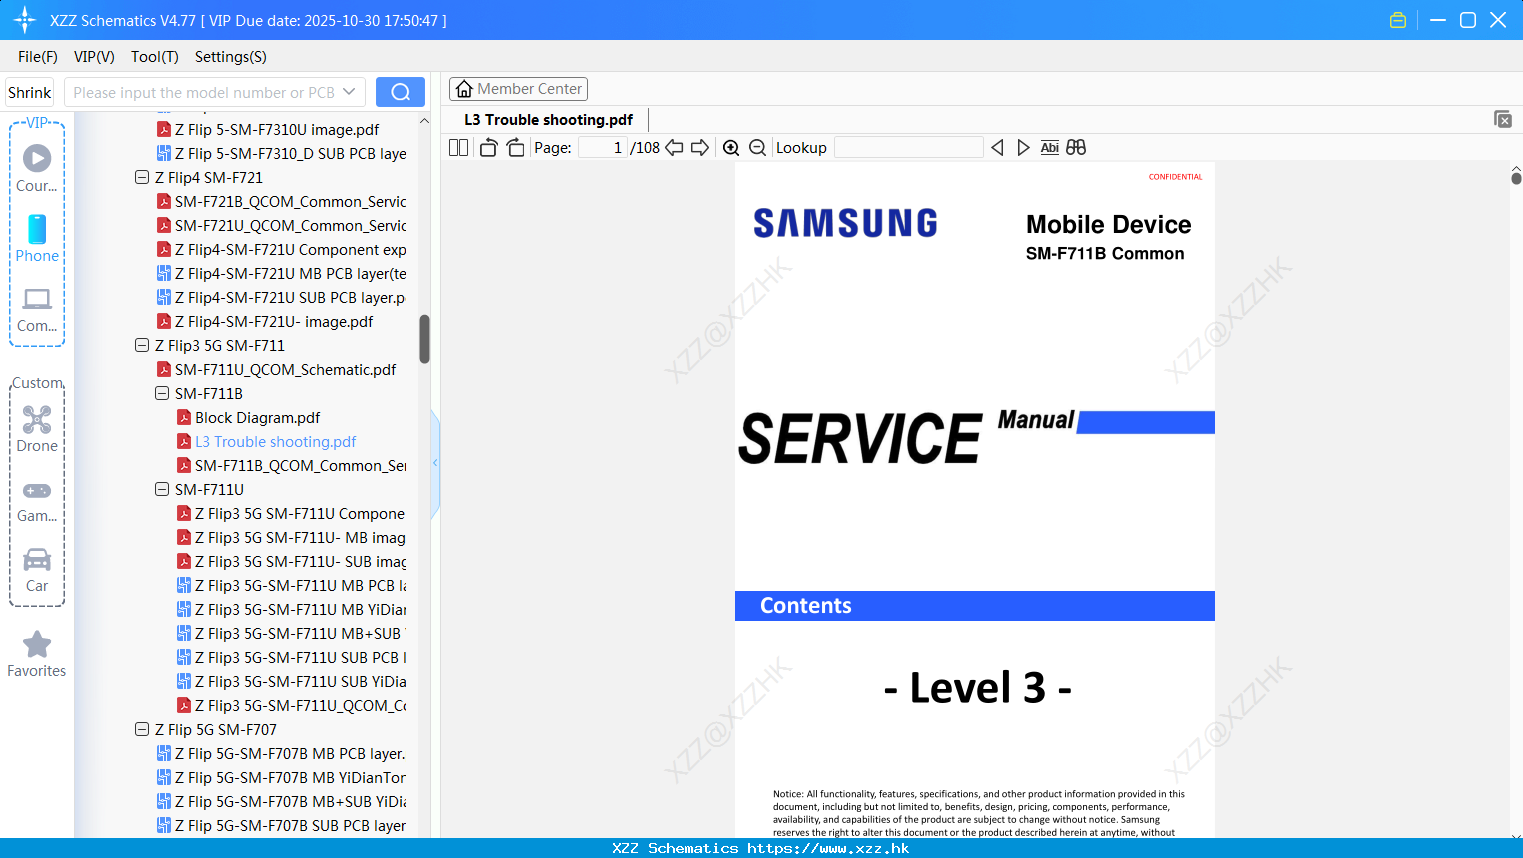Open Favorites in sidebar
The height and width of the screenshot is (858, 1523).
[37, 654]
